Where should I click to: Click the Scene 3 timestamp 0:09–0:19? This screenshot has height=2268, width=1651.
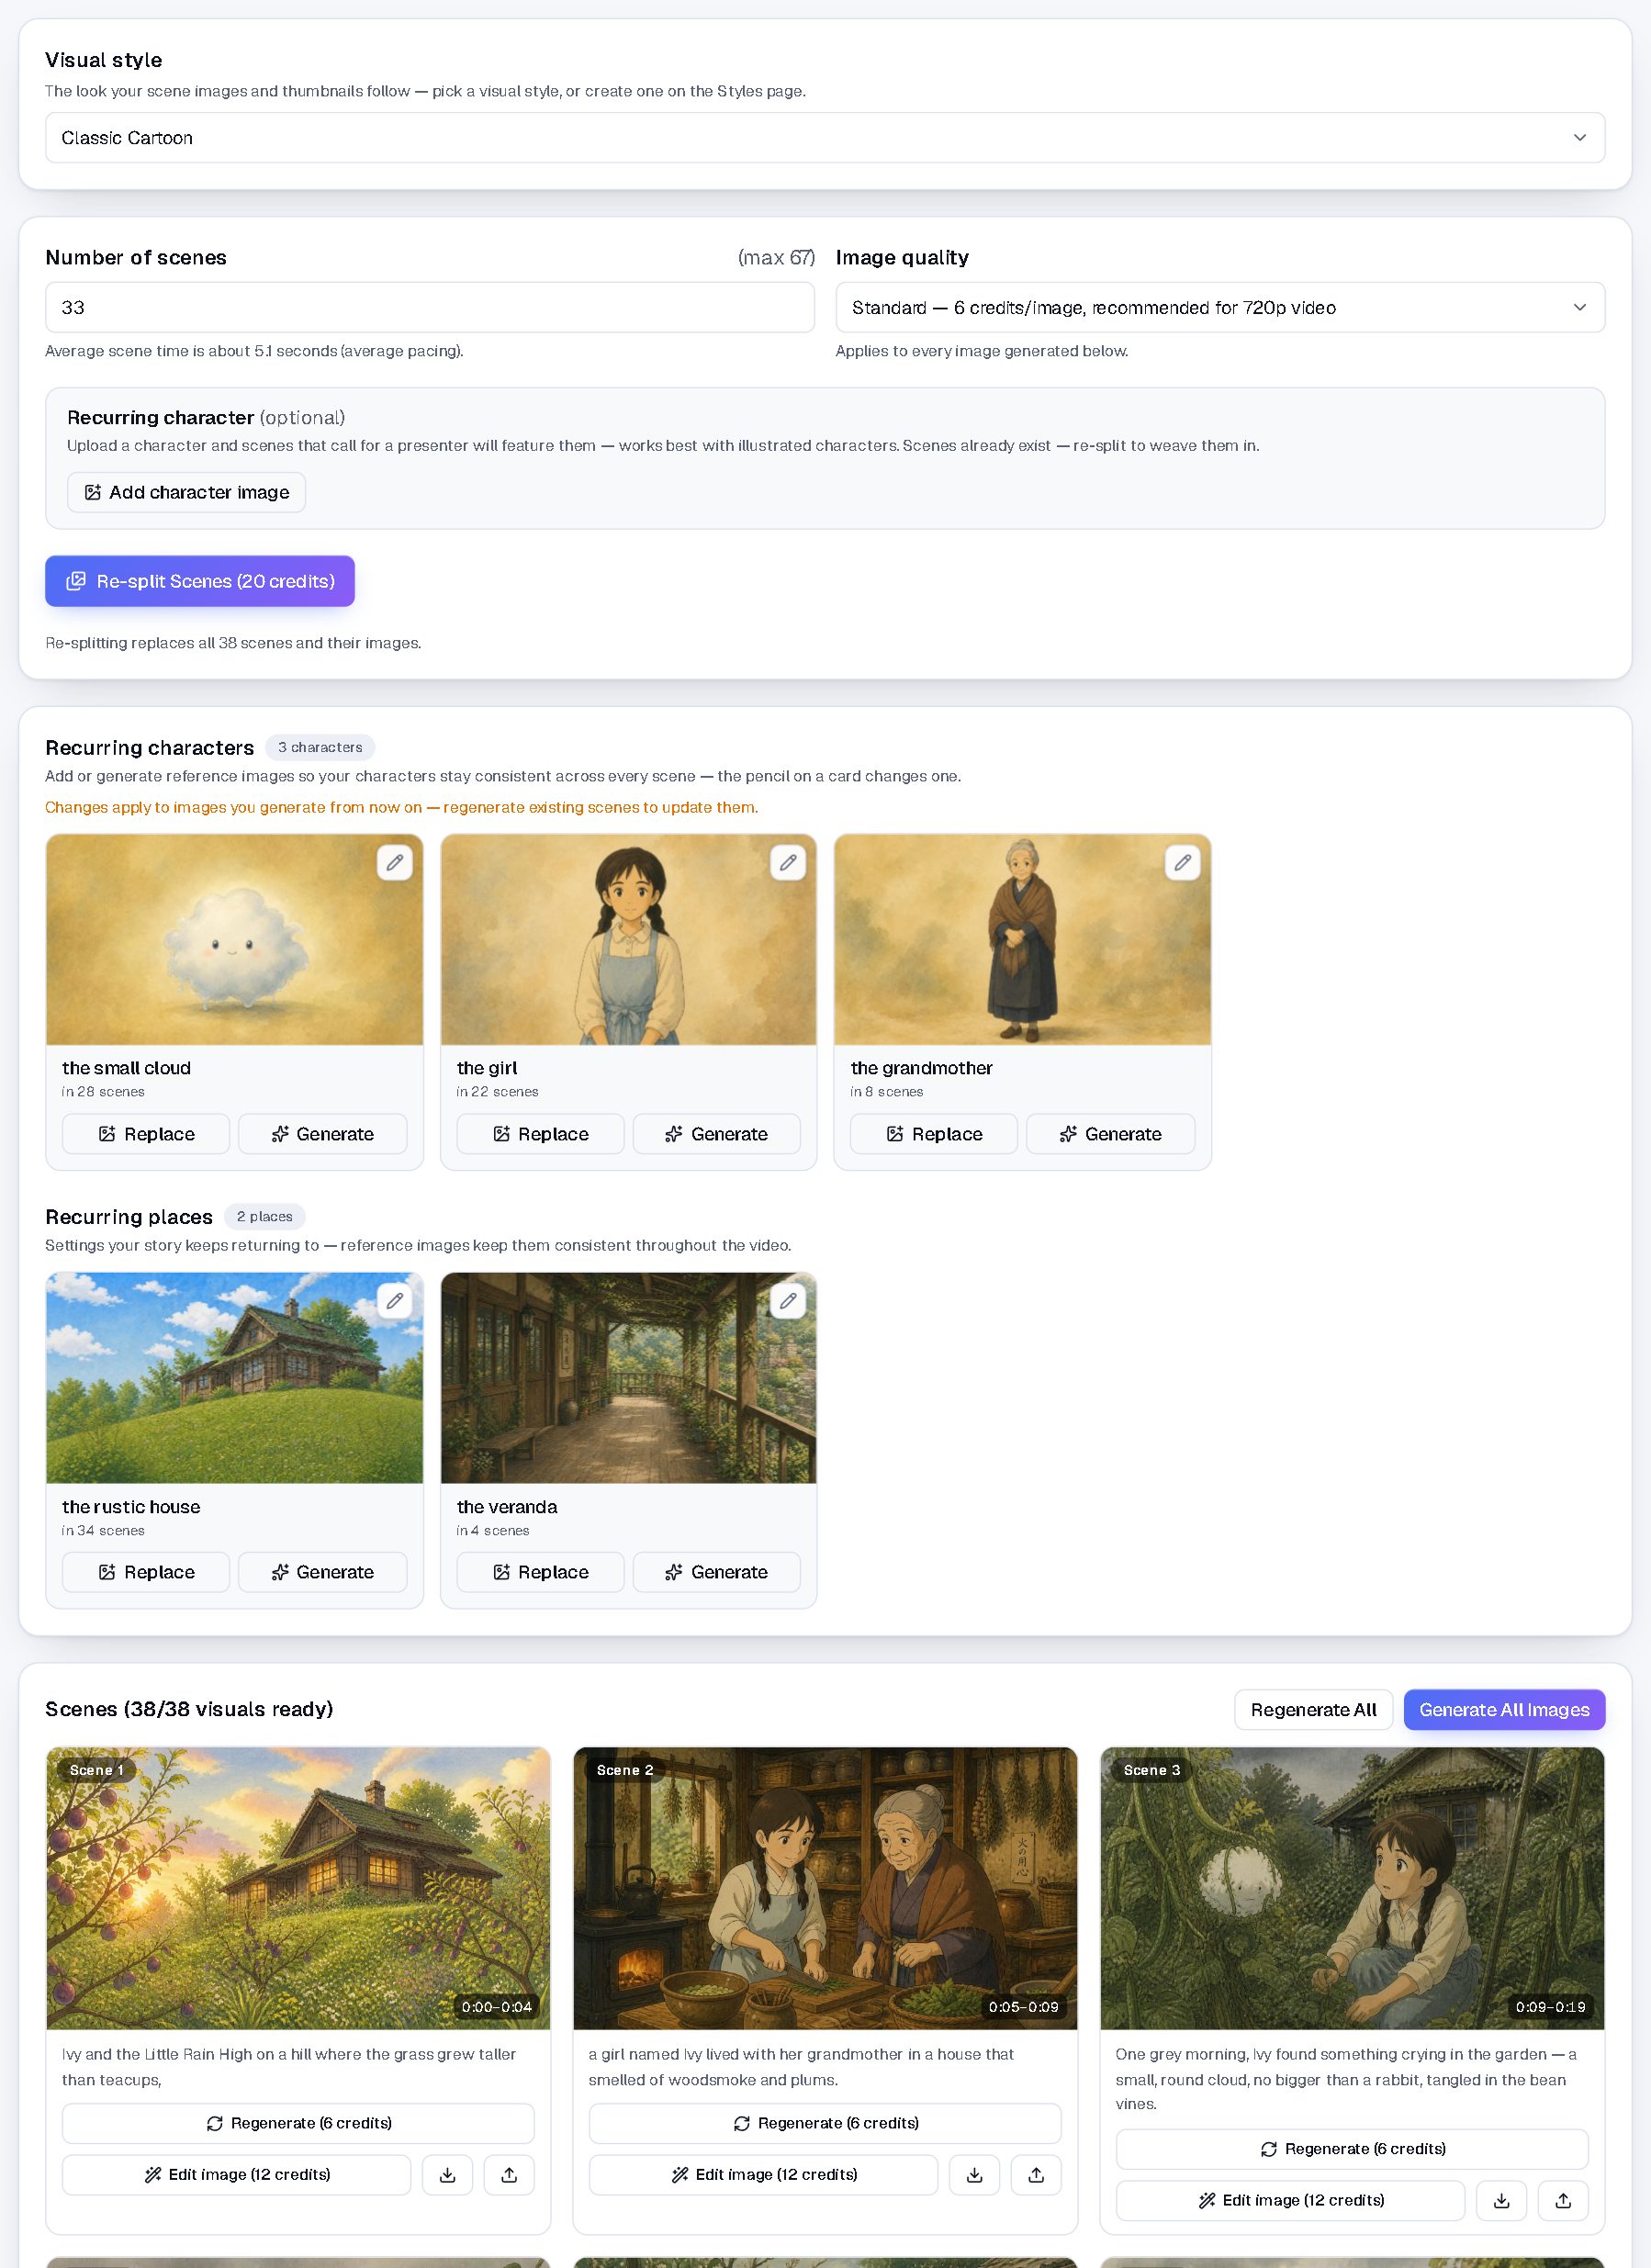1550,2006
